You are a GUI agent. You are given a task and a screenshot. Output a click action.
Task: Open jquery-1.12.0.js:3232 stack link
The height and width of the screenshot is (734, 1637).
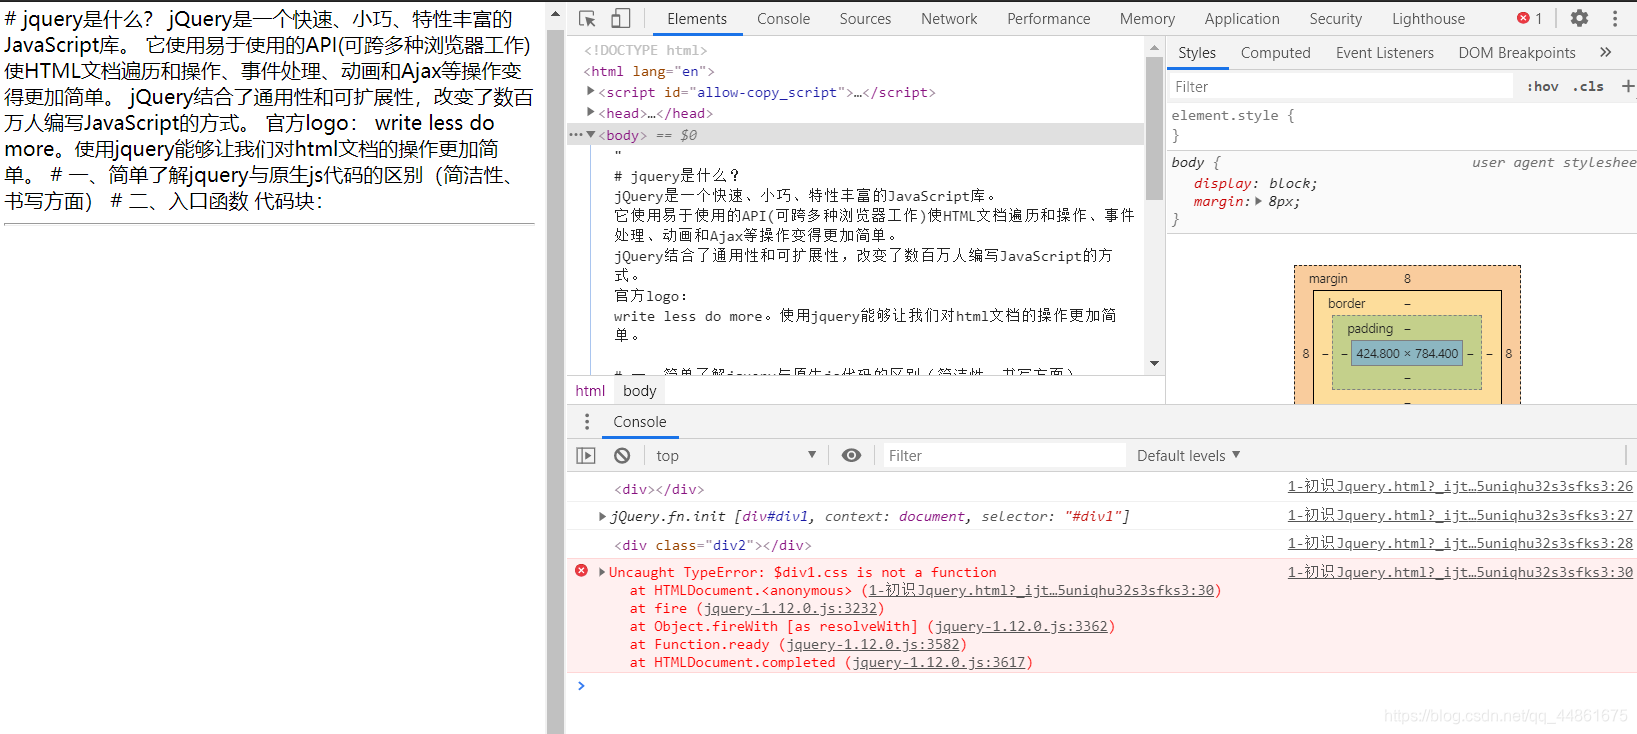[x=790, y=608]
